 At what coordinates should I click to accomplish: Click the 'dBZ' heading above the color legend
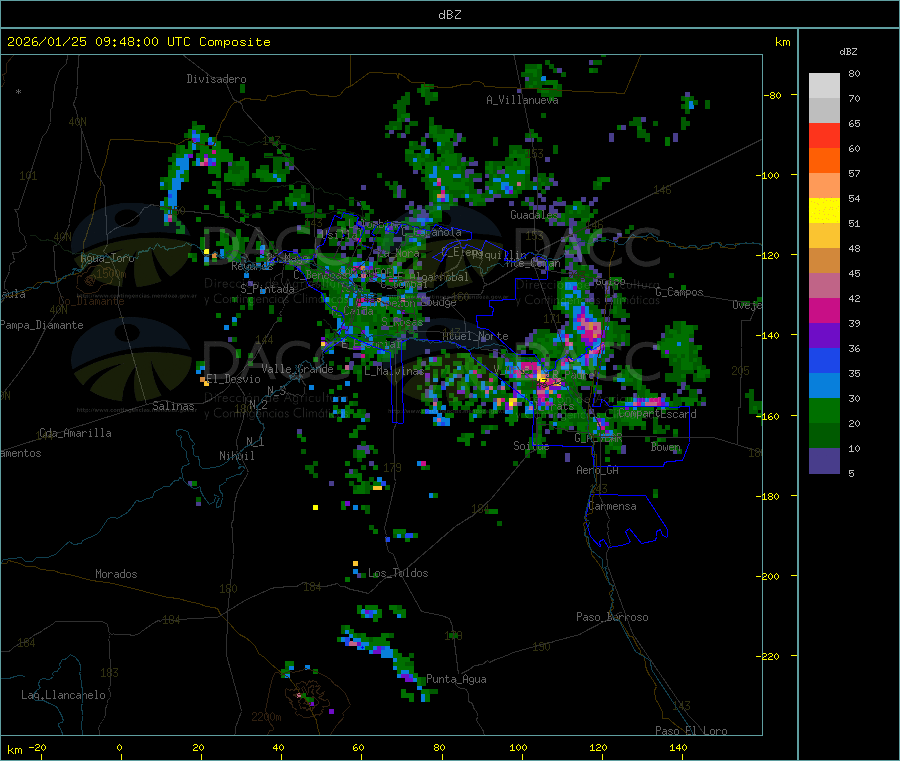[848, 52]
